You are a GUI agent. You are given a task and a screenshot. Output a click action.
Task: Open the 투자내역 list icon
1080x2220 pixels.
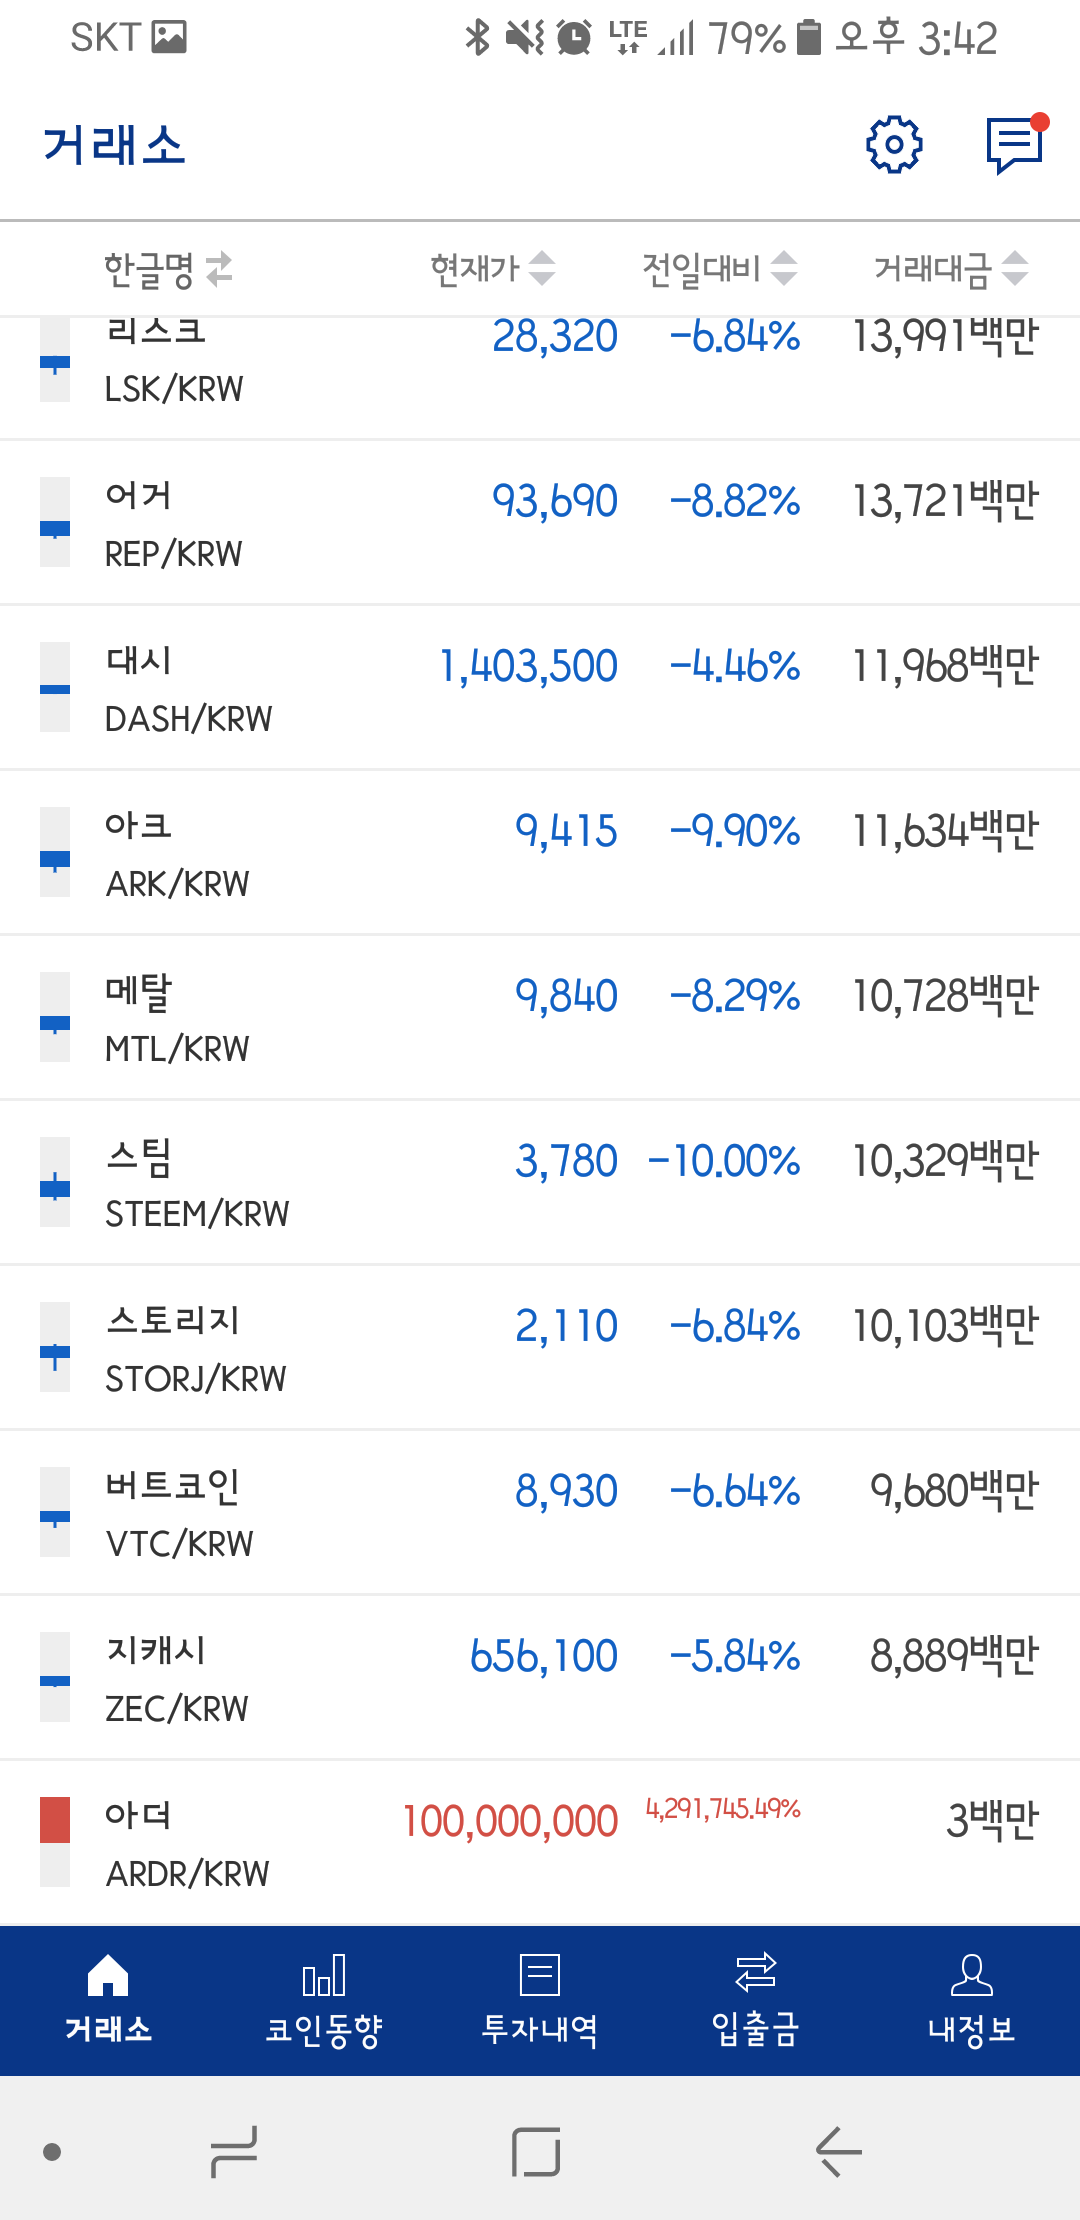coord(540,1977)
